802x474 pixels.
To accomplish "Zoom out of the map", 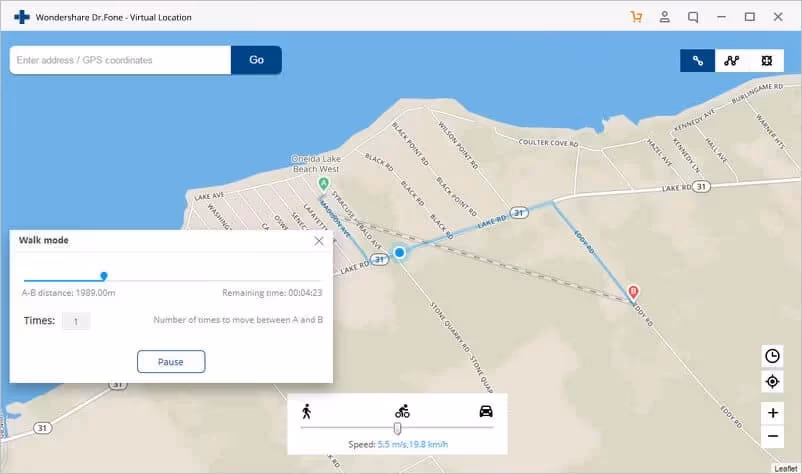I will (x=772, y=437).
